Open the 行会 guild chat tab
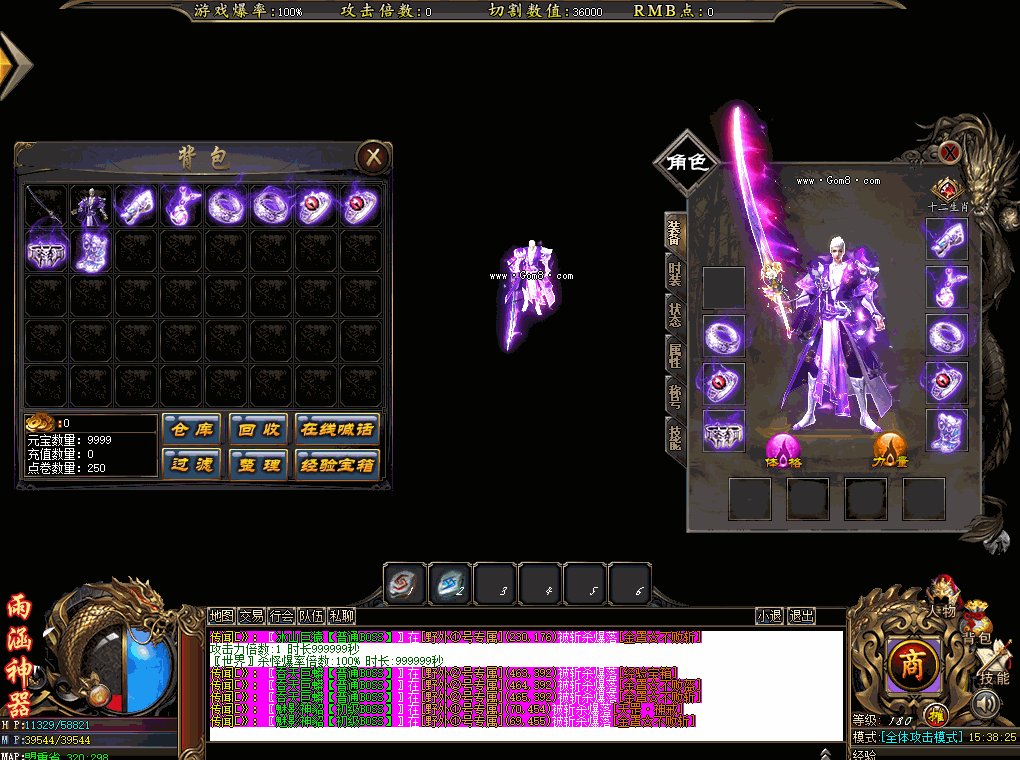Screen dimensions: 1020x760 pos(281,616)
